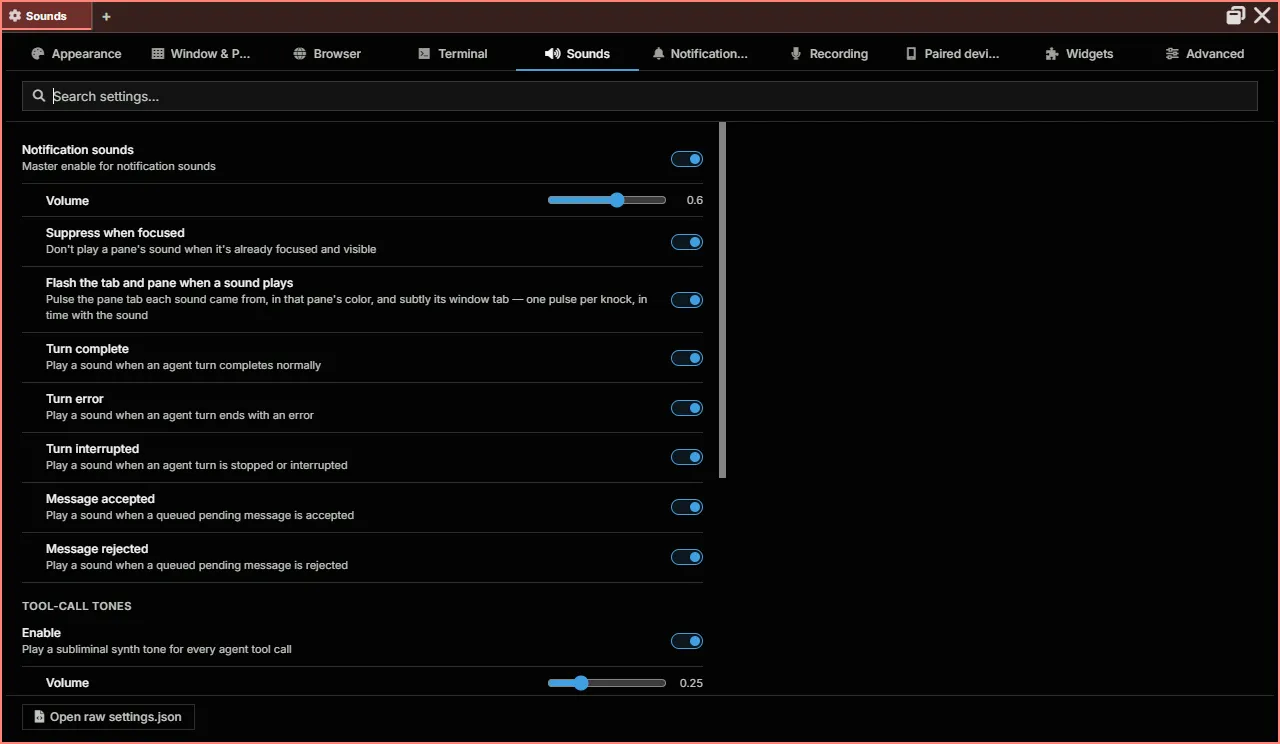This screenshot has height=744, width=1280.
Task: Click the vertical scrollbar of the settings list
Action: (723, 300)
